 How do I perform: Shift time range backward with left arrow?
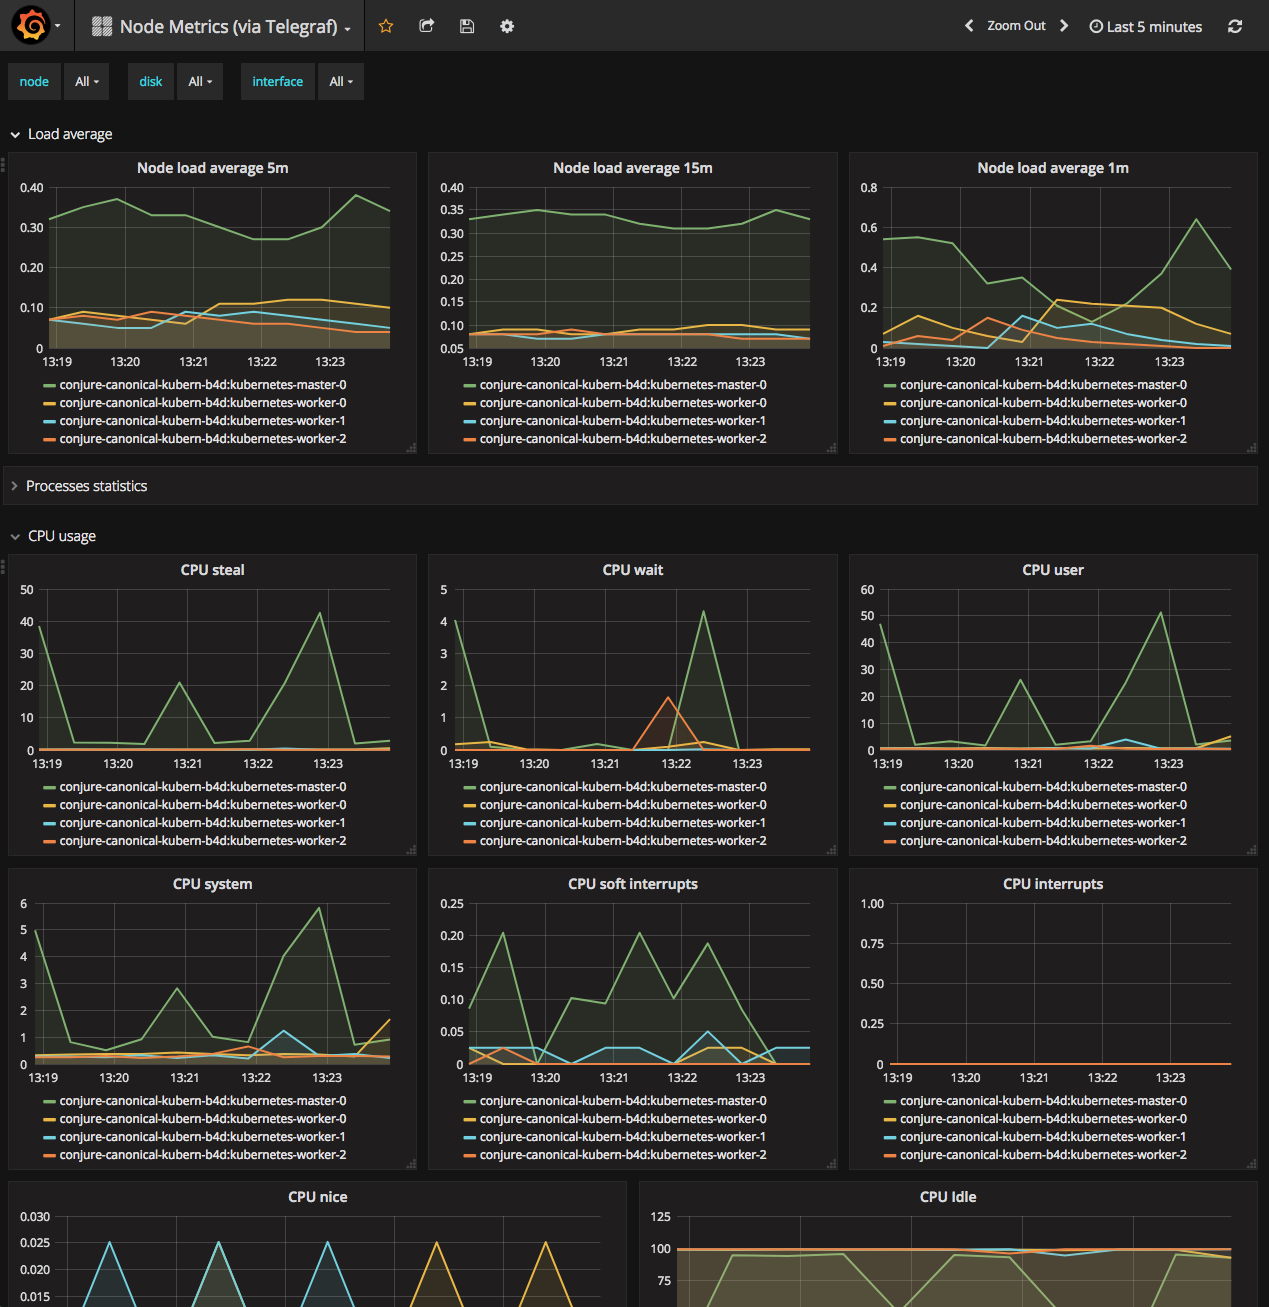pyautogui.click(x=968, y=26)
